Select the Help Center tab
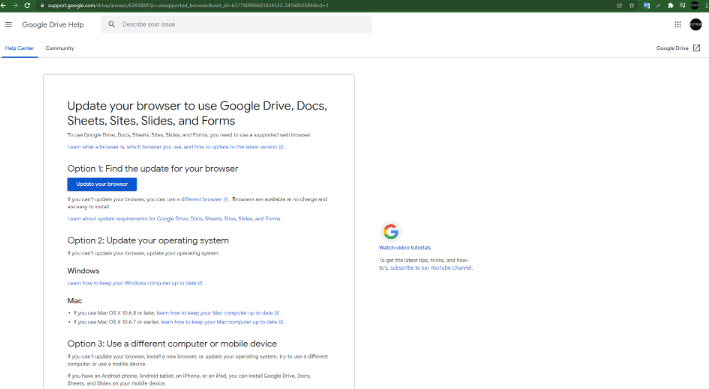Viewport: 709px width, 389px height. [x=19, y=48]
